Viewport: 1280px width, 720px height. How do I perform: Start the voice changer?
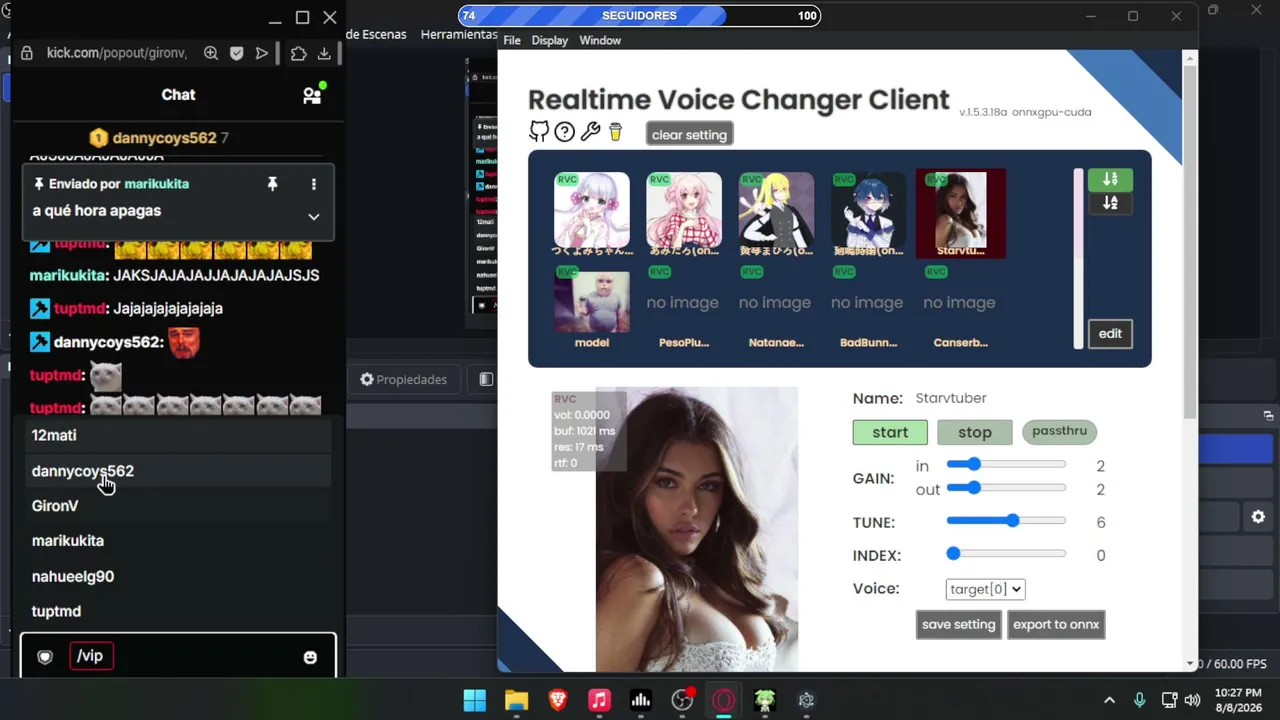(x=890, y=432)
